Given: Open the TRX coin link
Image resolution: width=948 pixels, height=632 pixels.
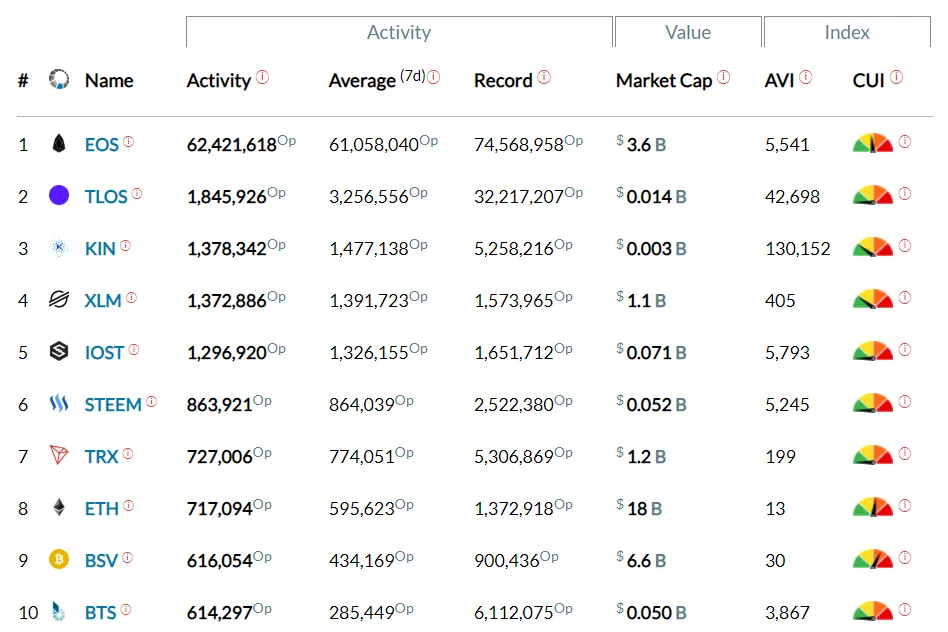Looking at the screenshot, I should [102, 457].
